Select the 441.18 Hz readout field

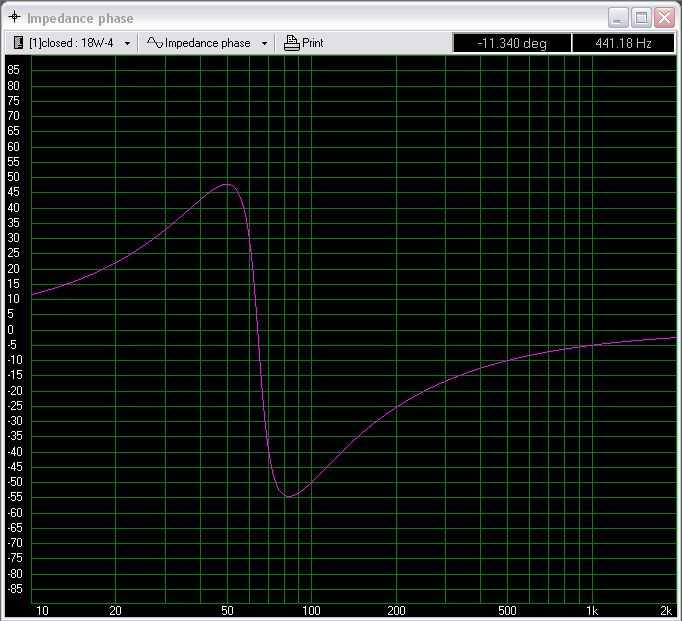coord(623,43)
